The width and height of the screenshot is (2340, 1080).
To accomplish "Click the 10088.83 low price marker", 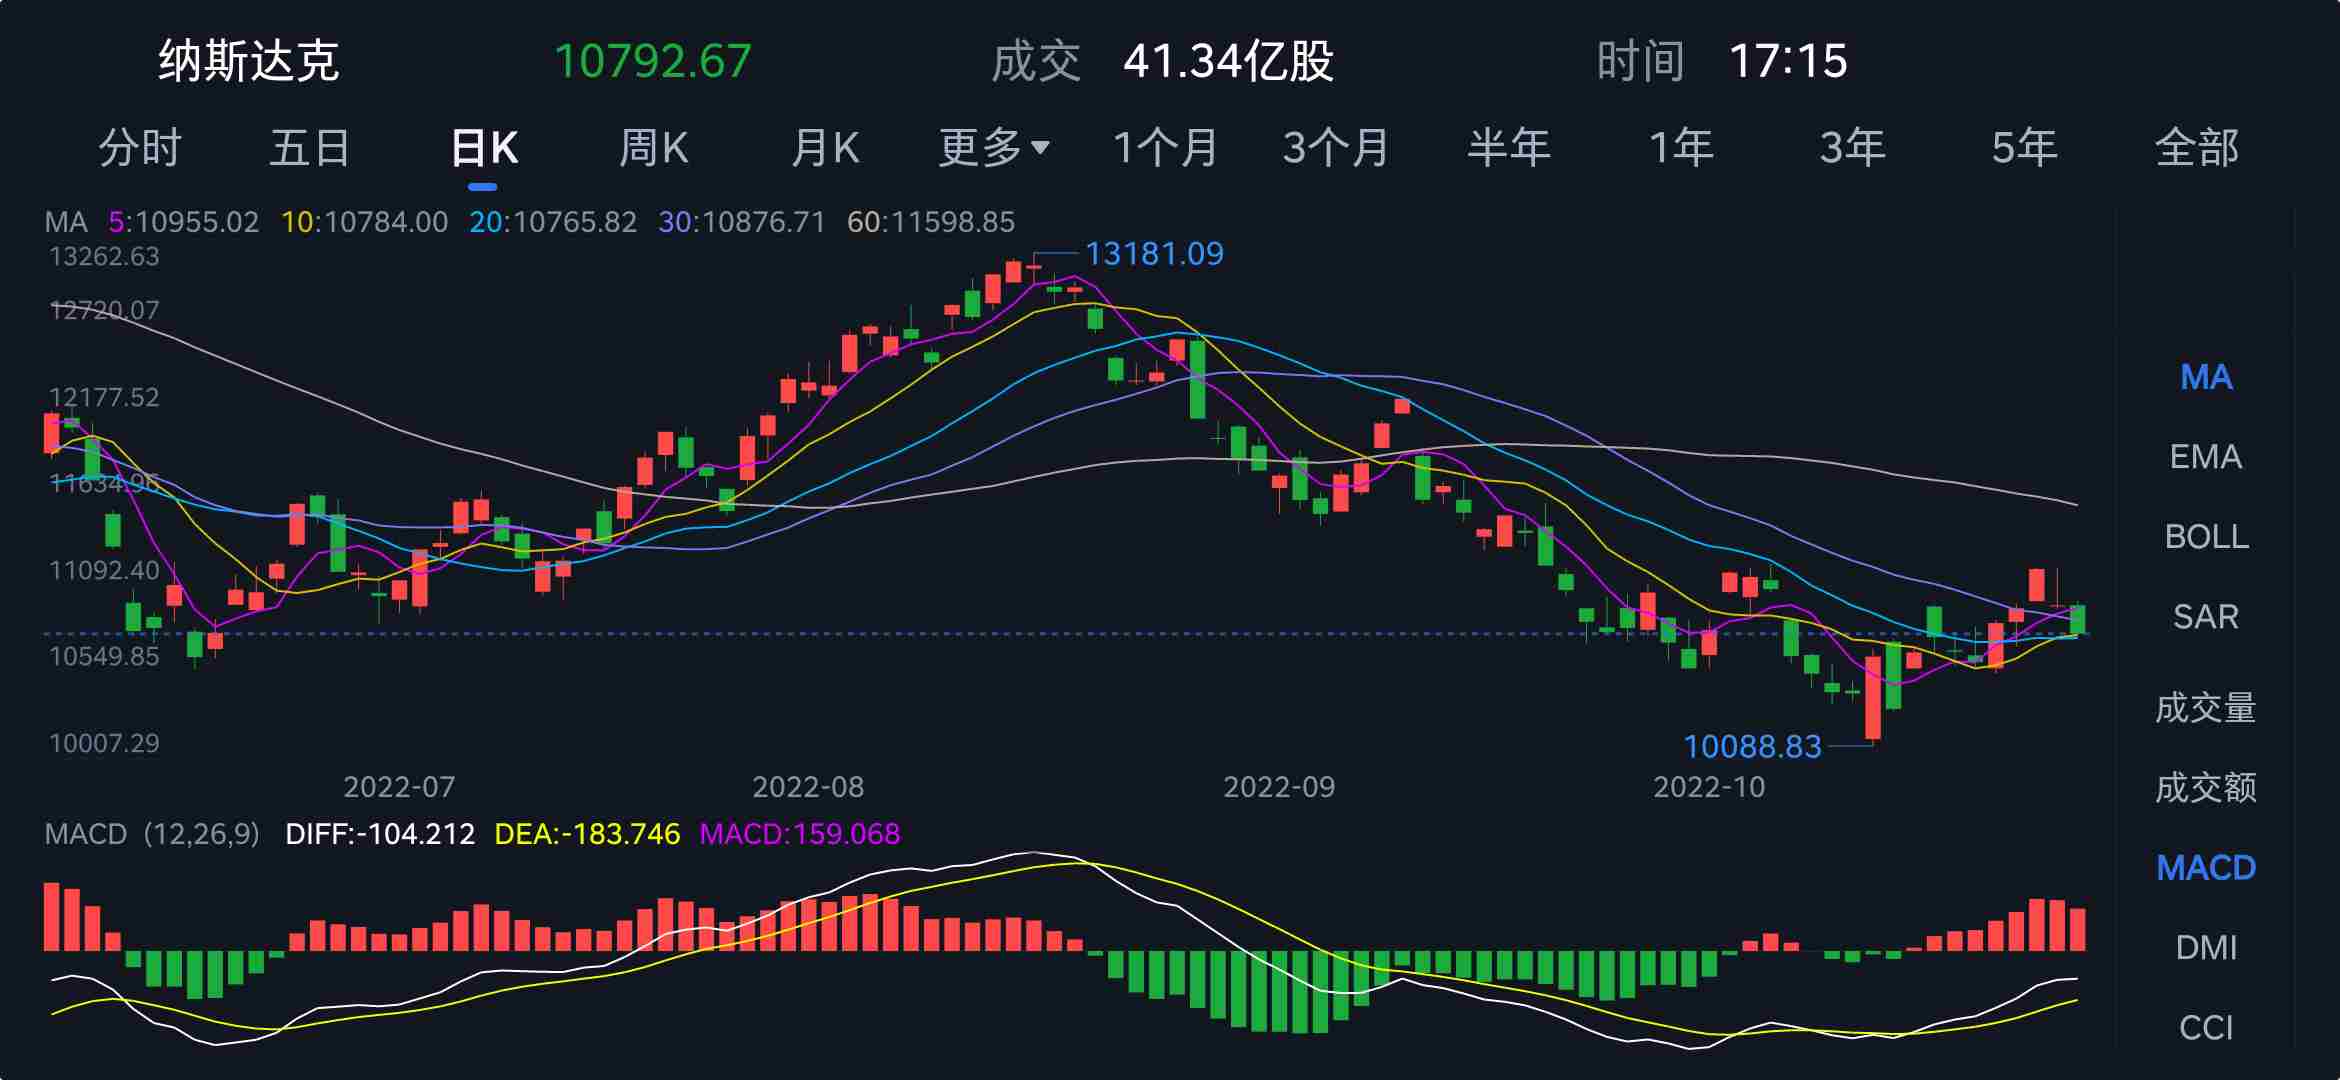I will (x=1752, y=747).
